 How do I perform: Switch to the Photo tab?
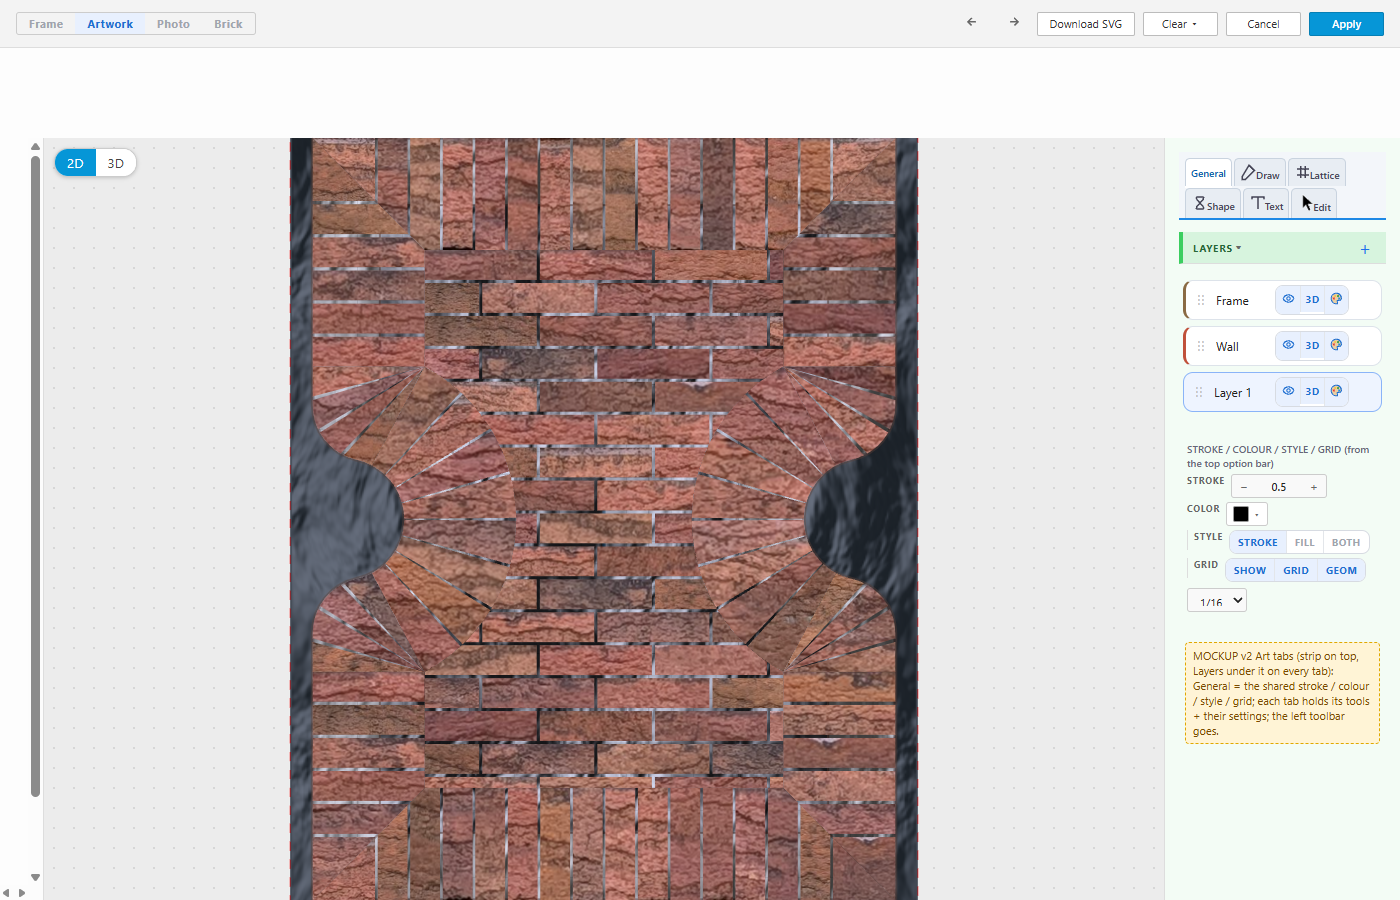tap(173, 24)
